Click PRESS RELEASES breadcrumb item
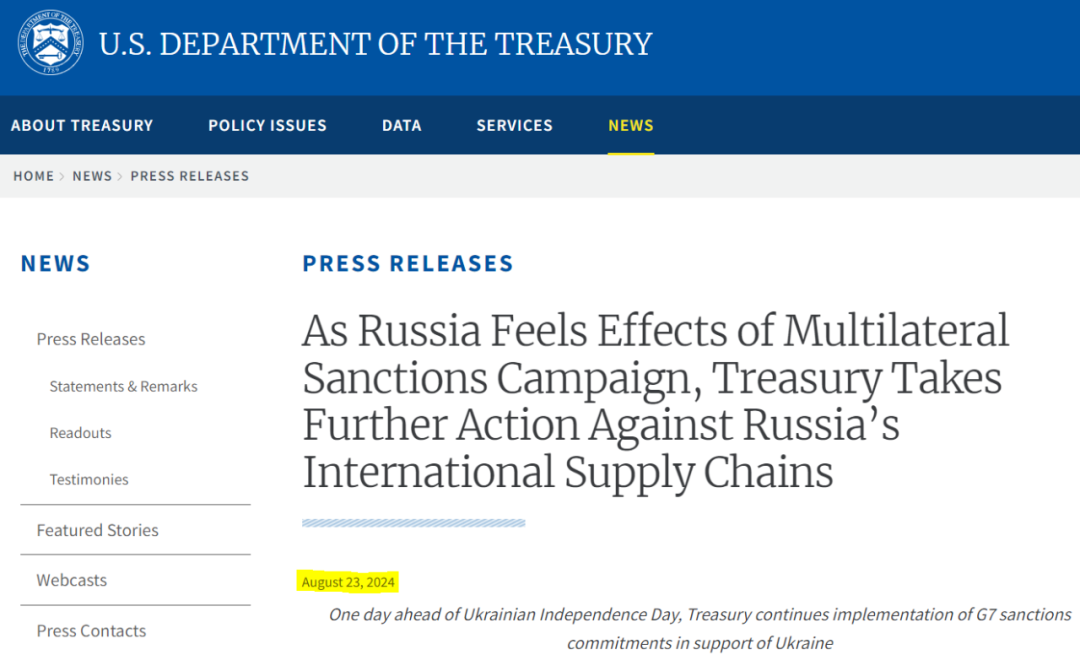Viewport: 1080px width, 655px height. click(x=189, y=176)
